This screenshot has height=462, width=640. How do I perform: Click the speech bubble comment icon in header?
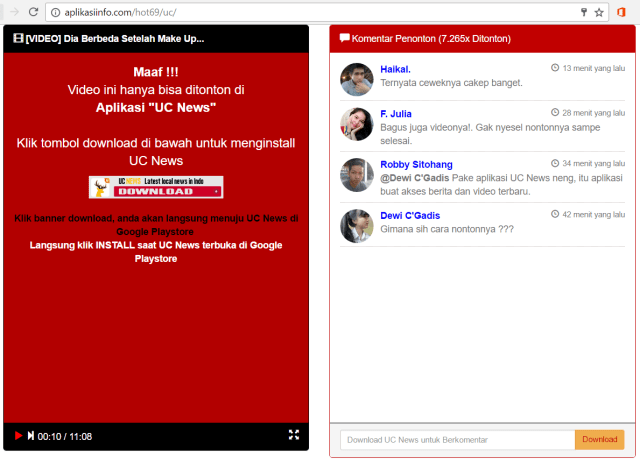(x=344, y=38)
